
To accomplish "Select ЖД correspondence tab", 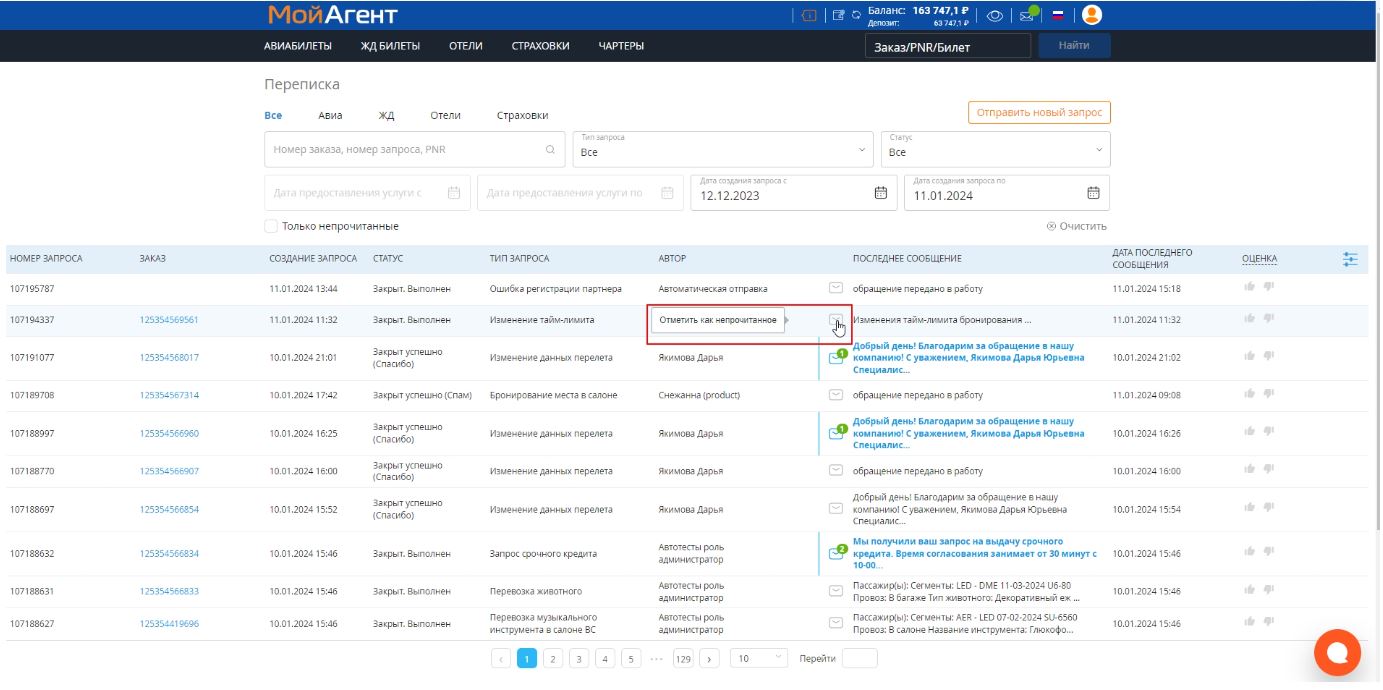I will (386, 115).
